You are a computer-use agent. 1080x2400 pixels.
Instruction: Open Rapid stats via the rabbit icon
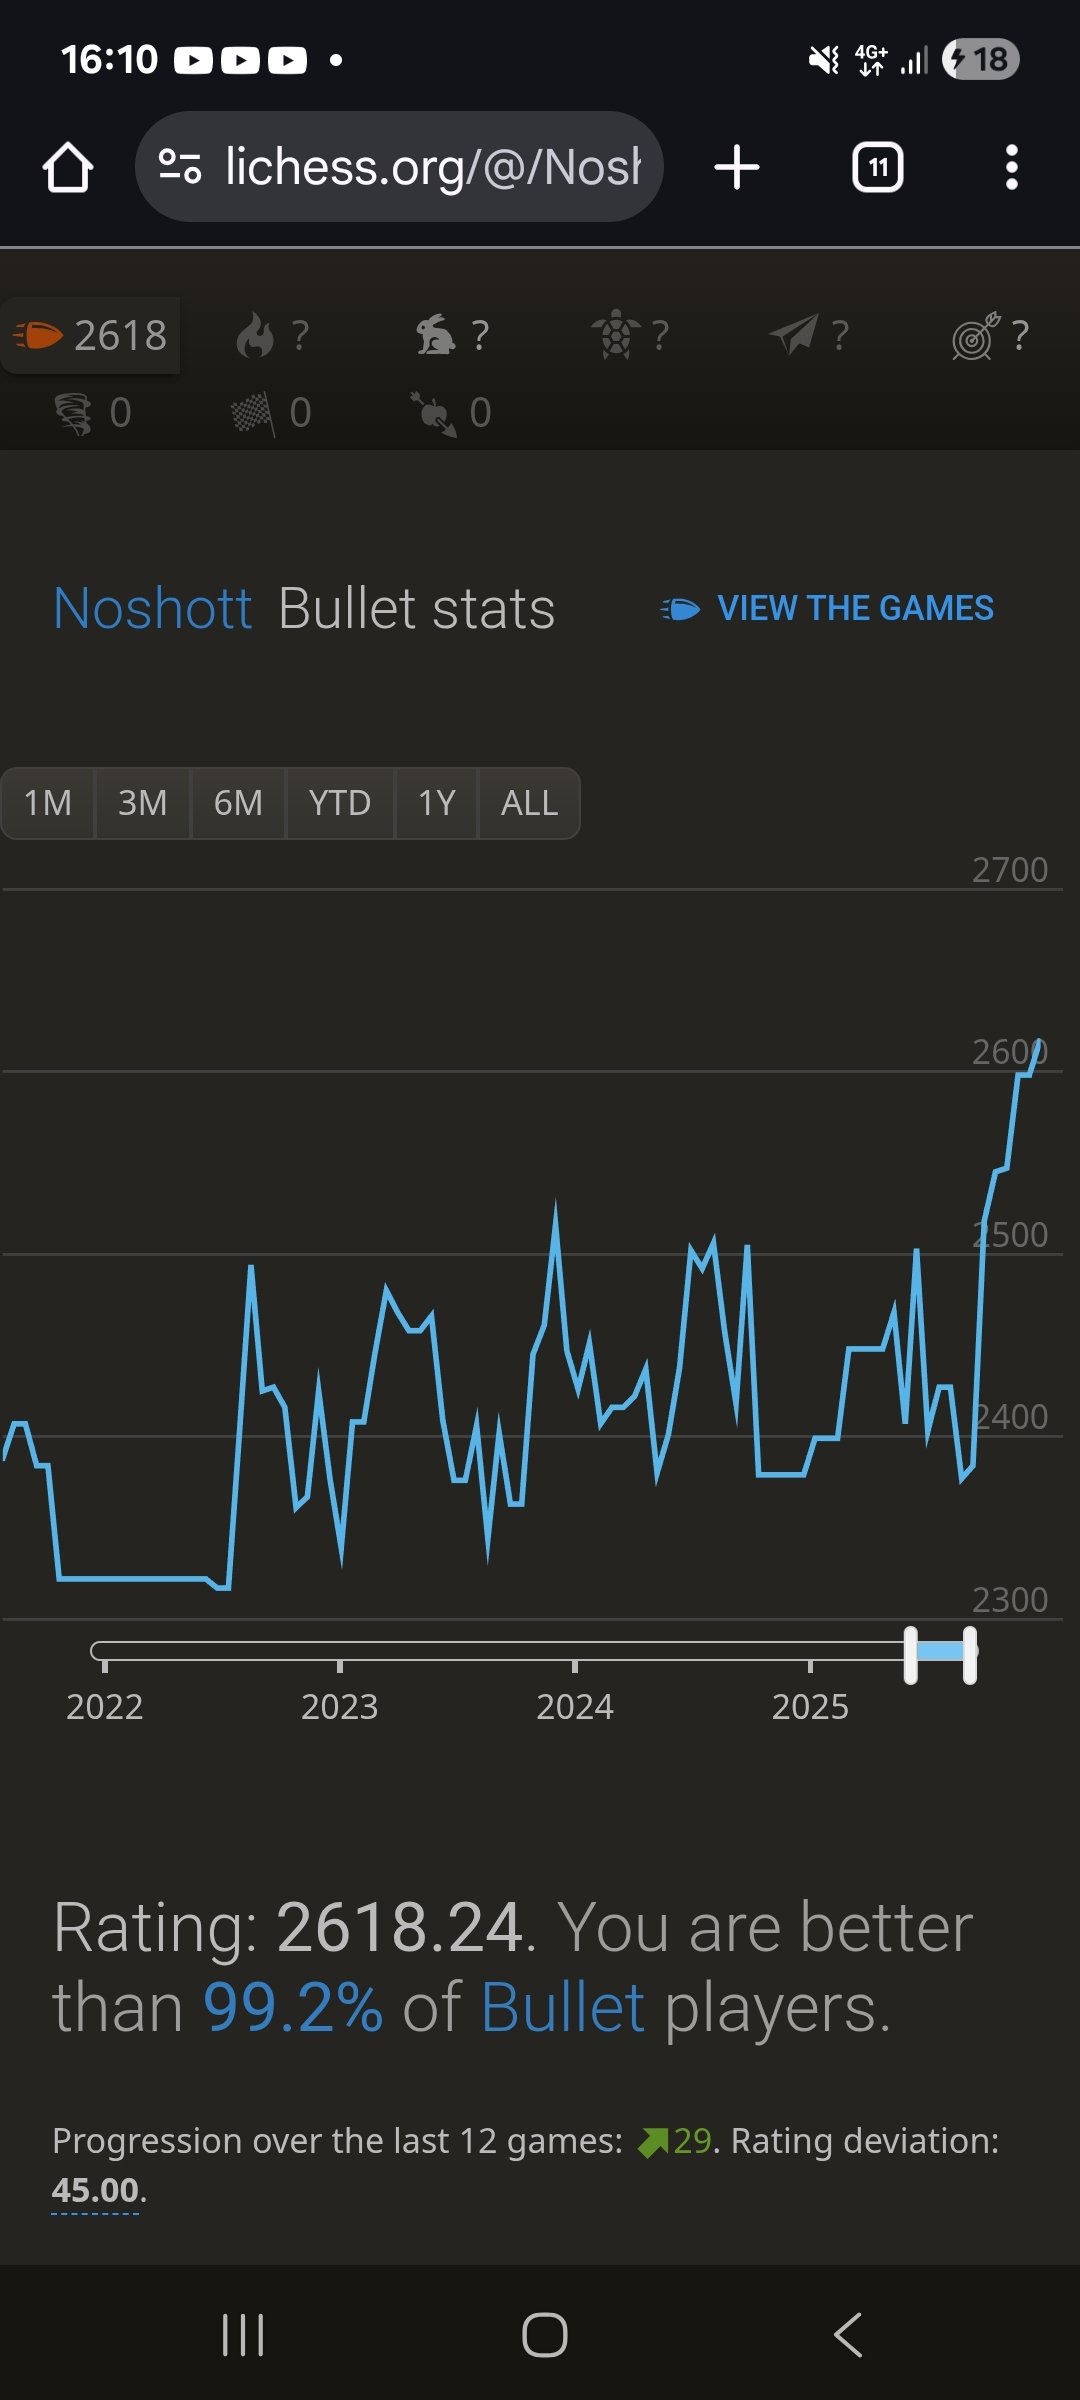click(x=452, y=336)
